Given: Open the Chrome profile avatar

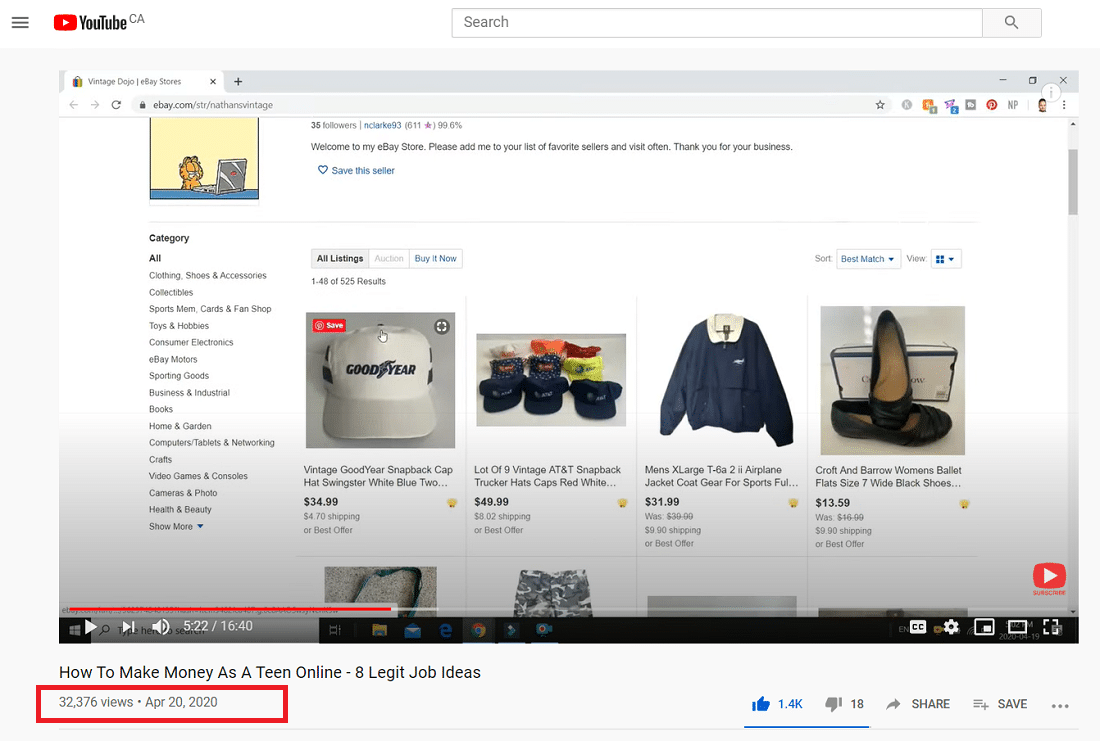Looking at the screenshot, I should (1042, 105).
